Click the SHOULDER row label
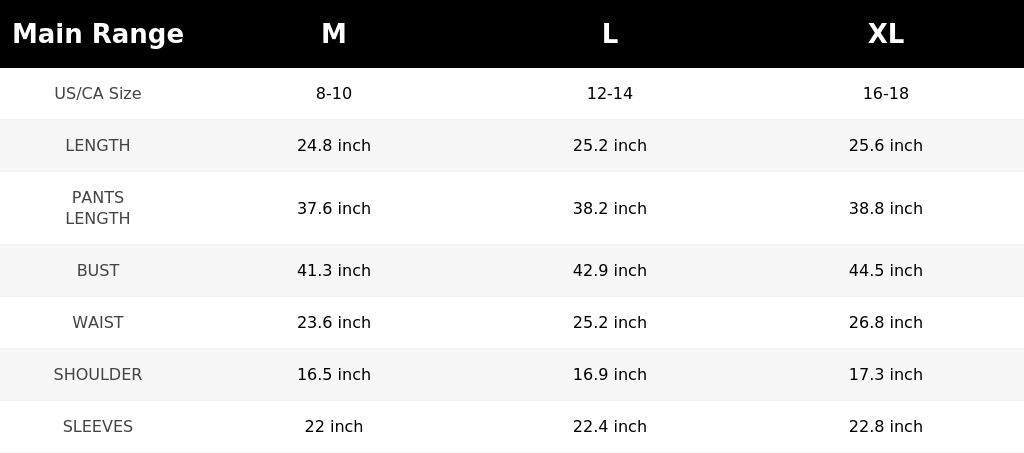The height and width of the screenshot is (453, 1024). tap(98, 375)
